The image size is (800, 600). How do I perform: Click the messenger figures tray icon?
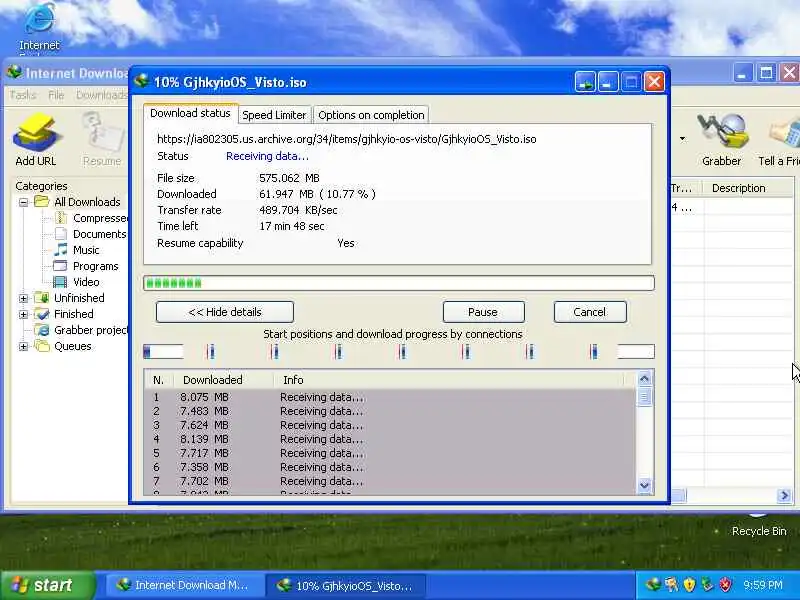point(671,584)
